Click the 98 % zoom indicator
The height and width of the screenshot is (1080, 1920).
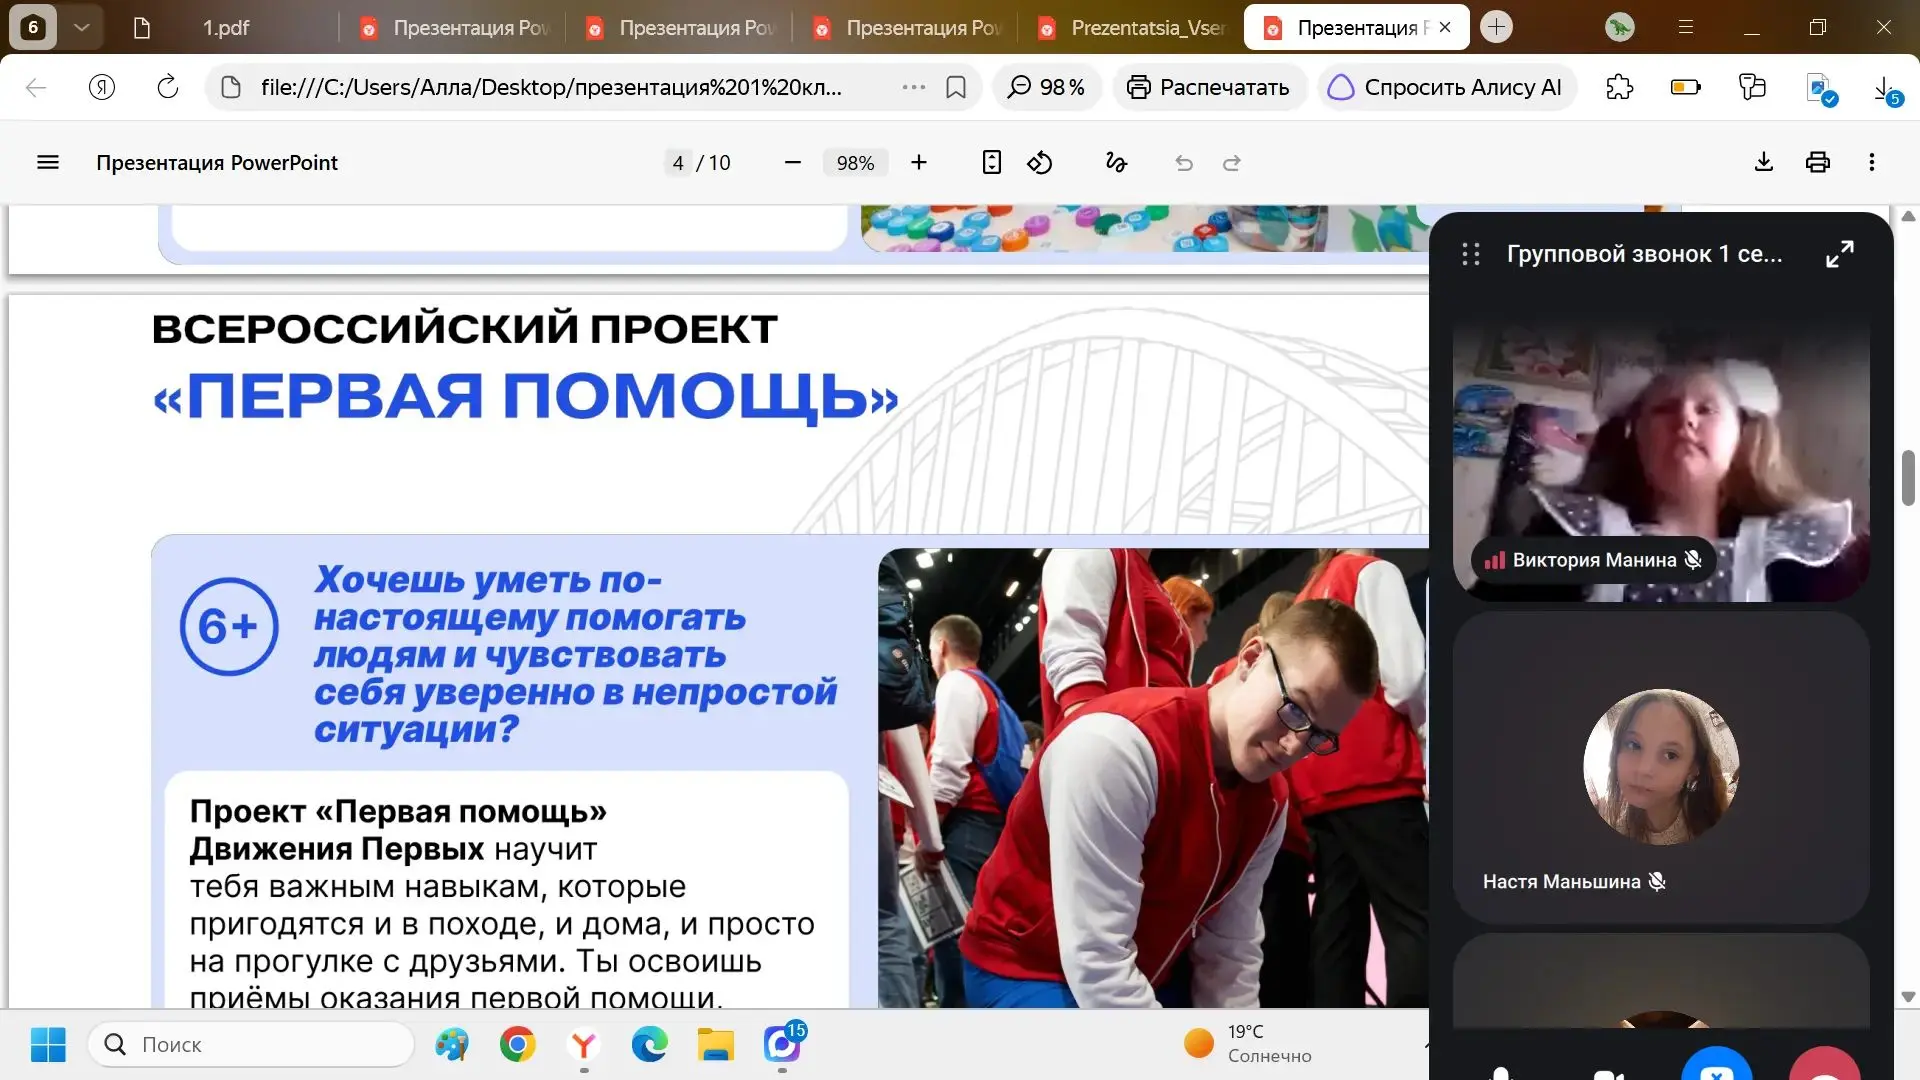[x=1046, y=88]
